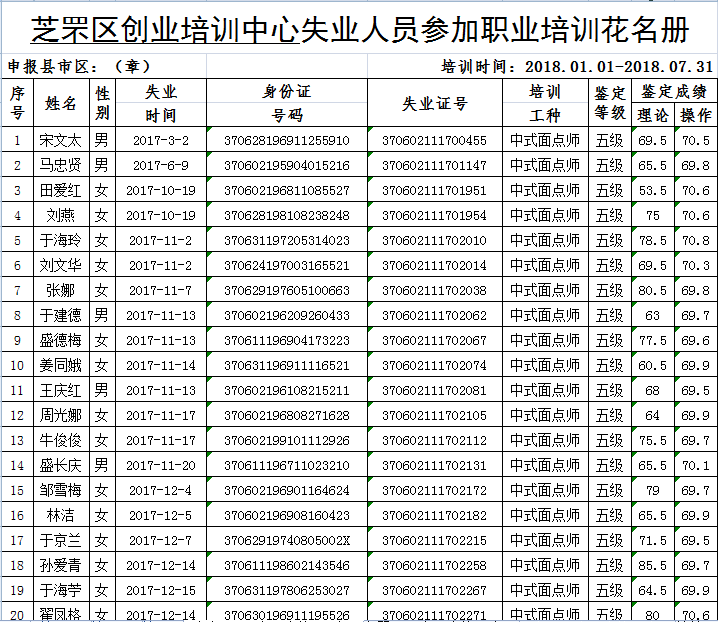Click unemployment date cell 2017-6-9
718x622 pixels.
tap(161, 165)
